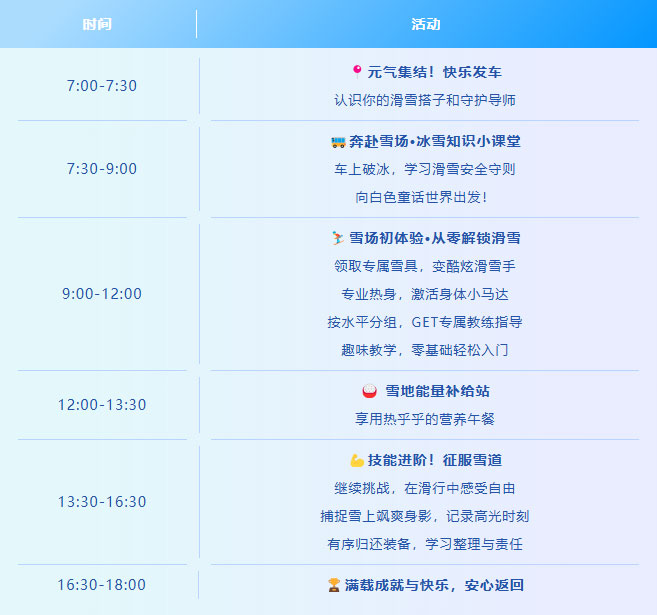The image size is (657, 615).
Task: Select the 时间 column header
Action: point(97,24)
